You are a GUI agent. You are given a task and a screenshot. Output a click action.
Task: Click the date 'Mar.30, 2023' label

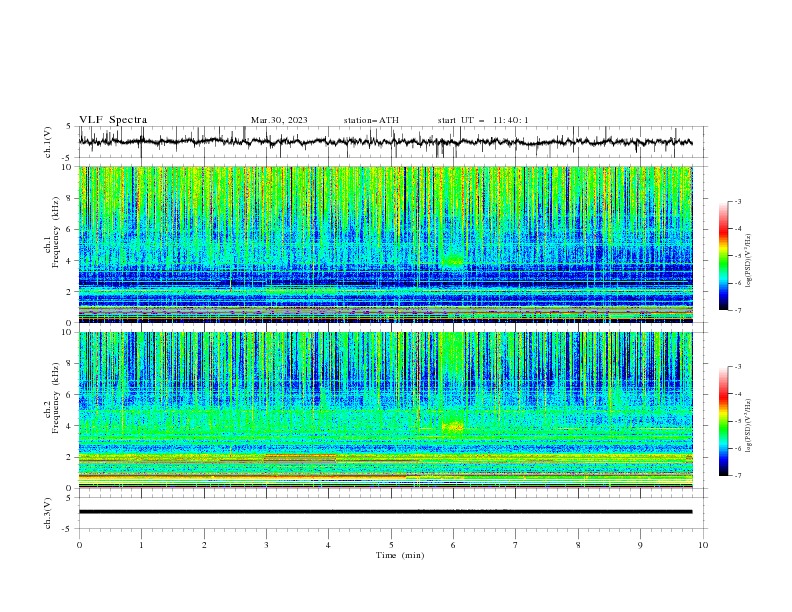coord(279,120)
